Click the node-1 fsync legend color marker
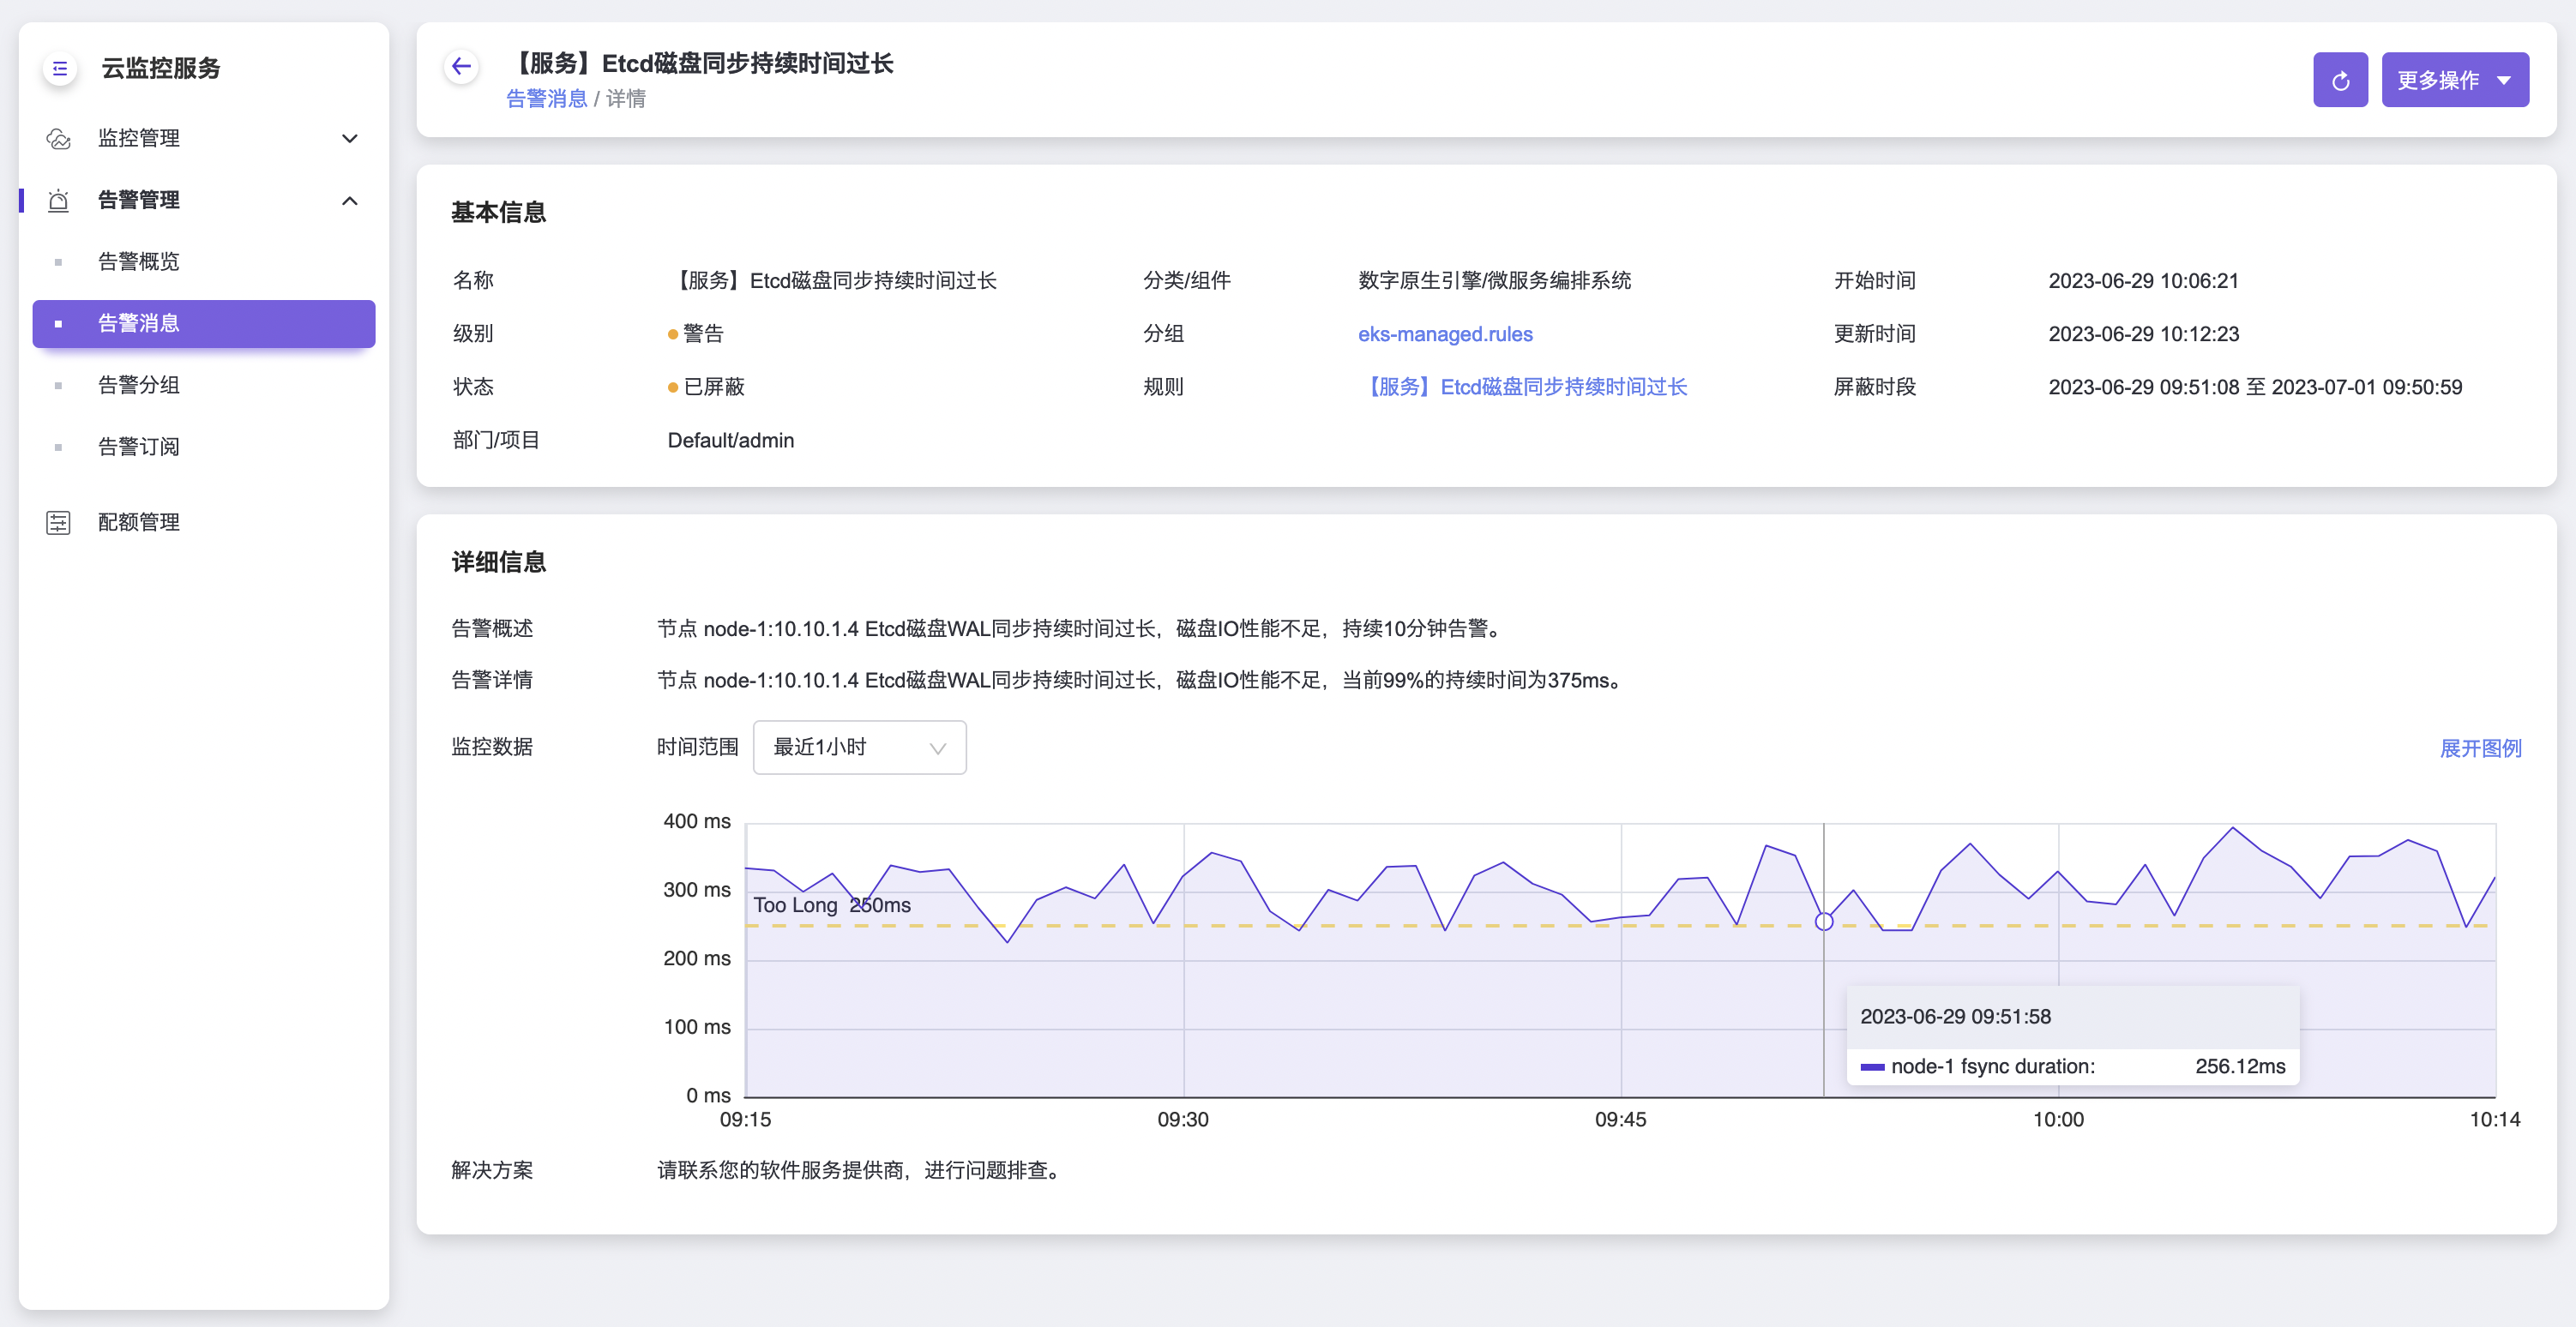The height and width of the screenshot is (1327, 2576). [1871, 1067]
